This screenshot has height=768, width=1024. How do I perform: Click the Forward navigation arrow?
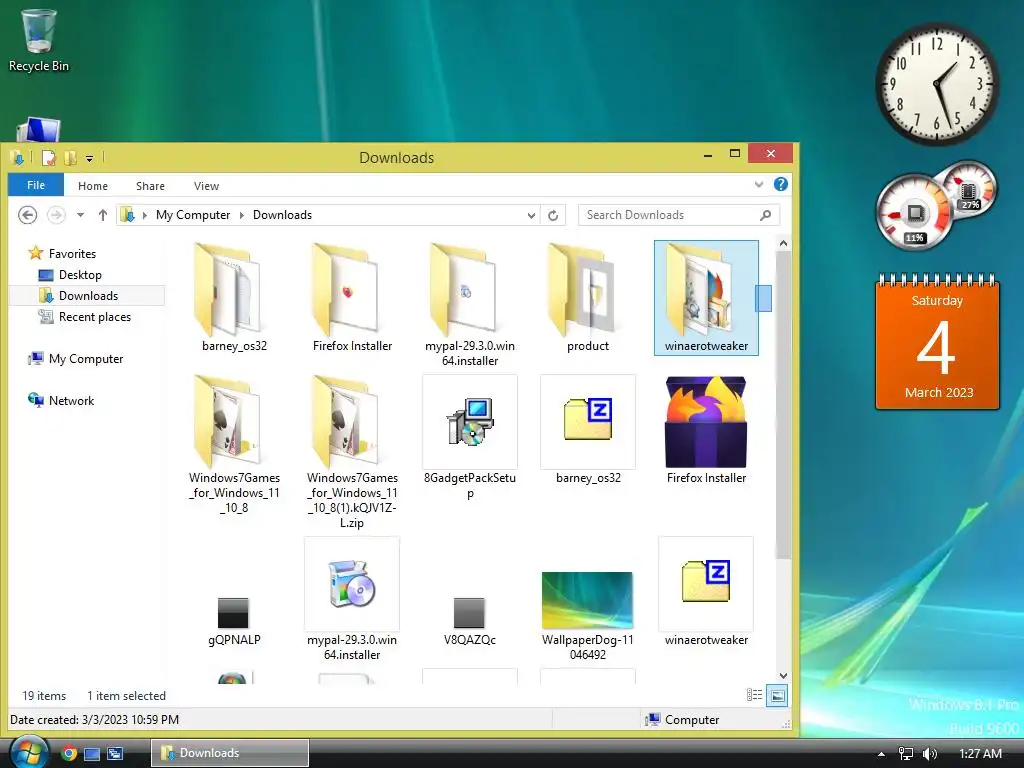click(x=56, y=215)
